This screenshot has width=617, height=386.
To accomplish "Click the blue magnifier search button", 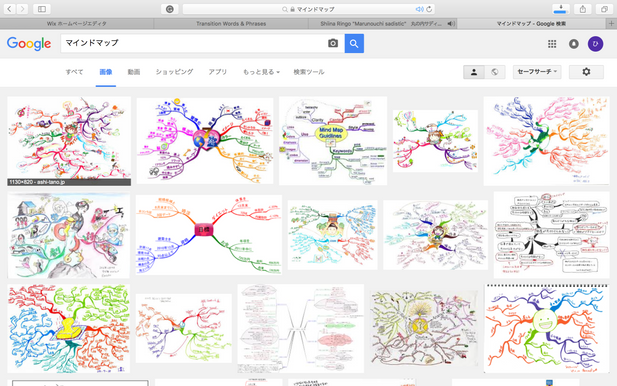I will coord(354,43).
